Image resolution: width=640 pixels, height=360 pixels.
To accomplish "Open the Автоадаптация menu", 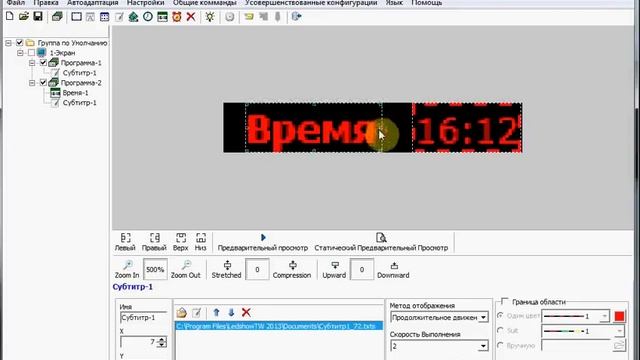I will coord(93,3).
